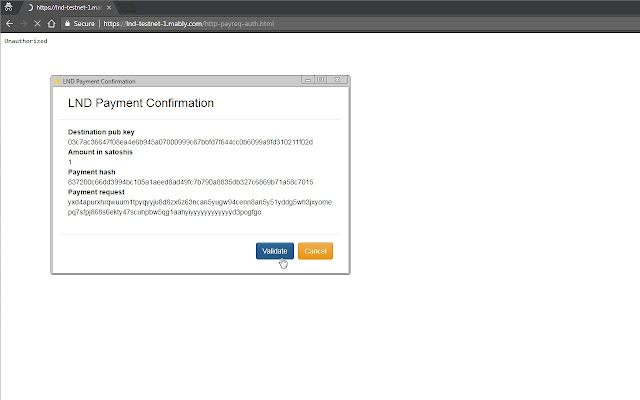Viewport: 640px width, 400px height.
Task: Click the Unauthorized text on page
Action: tap(26, 41)
